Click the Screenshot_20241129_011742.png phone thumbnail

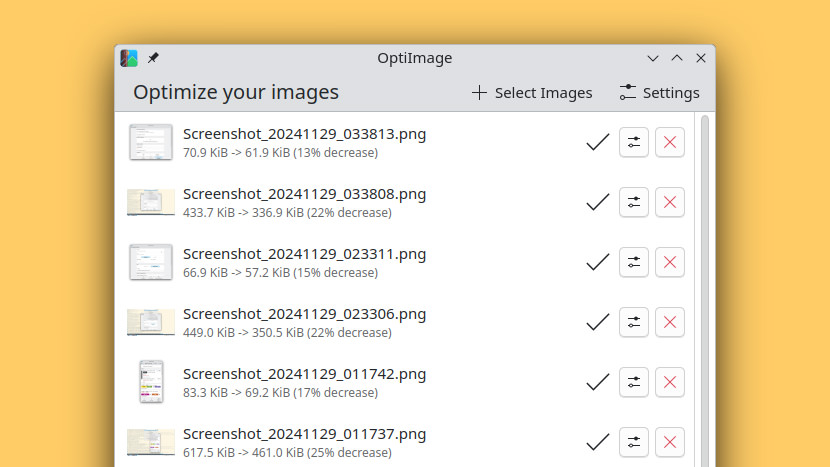pos(151,382)
